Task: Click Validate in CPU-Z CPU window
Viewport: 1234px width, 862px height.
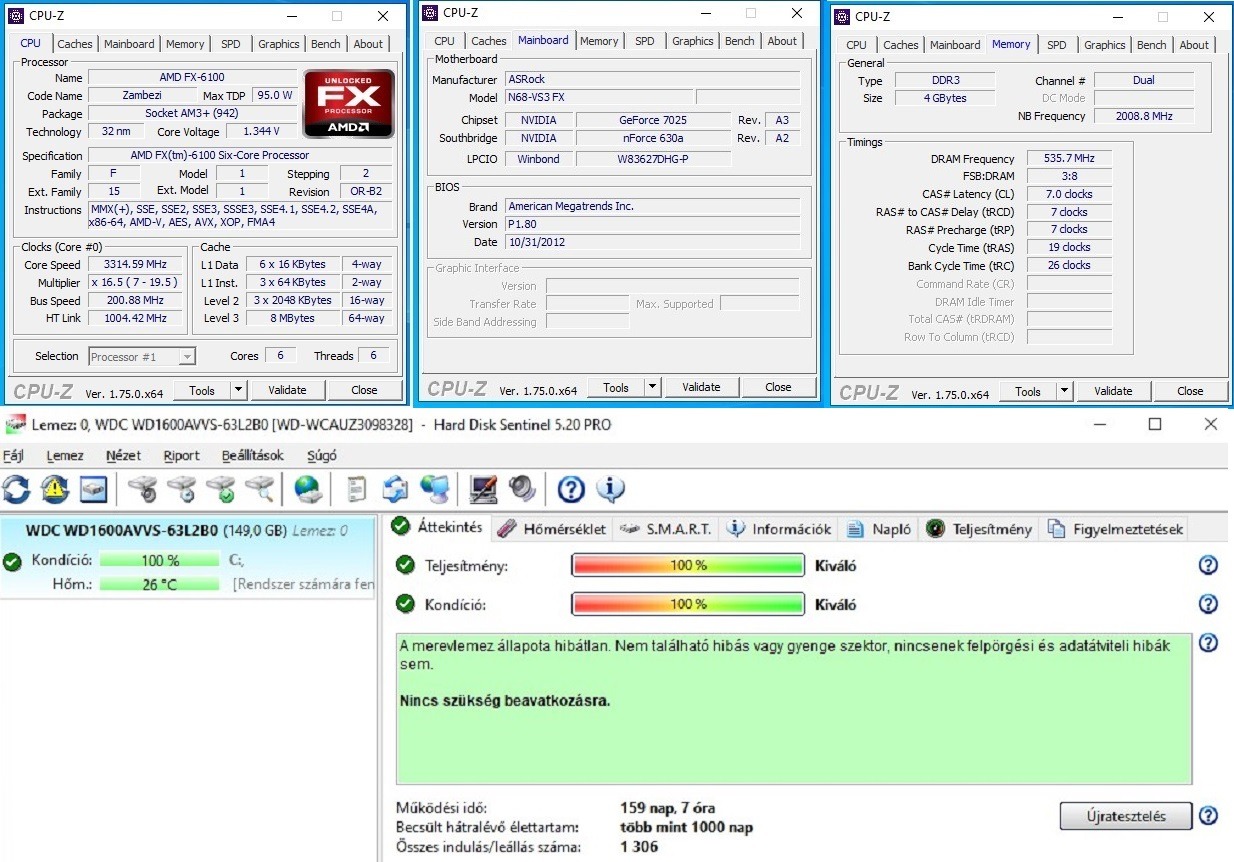Action: (287, 390)
